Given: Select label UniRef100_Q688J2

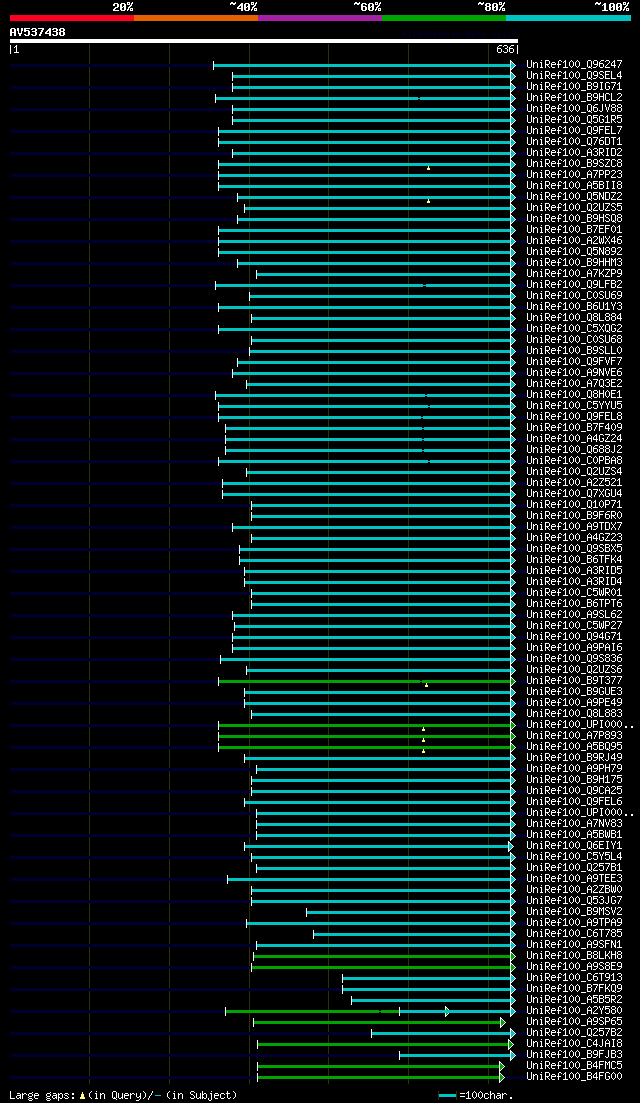Looking at the screenshot, I should click(574, 450).
